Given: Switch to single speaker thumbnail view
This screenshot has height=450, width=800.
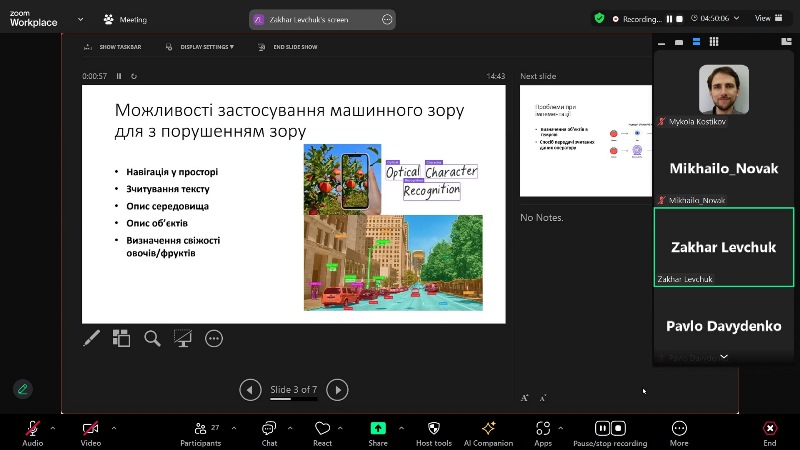Looking at the screenshot, I should tap(679, 42).
